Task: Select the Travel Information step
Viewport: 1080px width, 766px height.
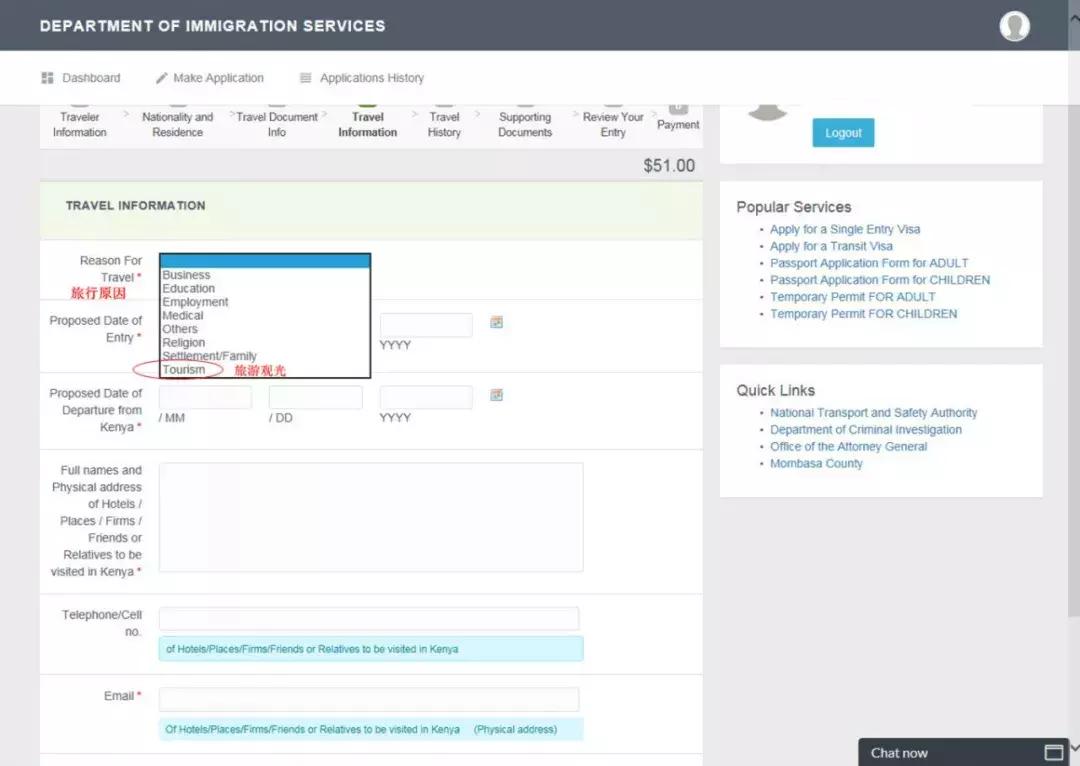Action: point(367,124)
